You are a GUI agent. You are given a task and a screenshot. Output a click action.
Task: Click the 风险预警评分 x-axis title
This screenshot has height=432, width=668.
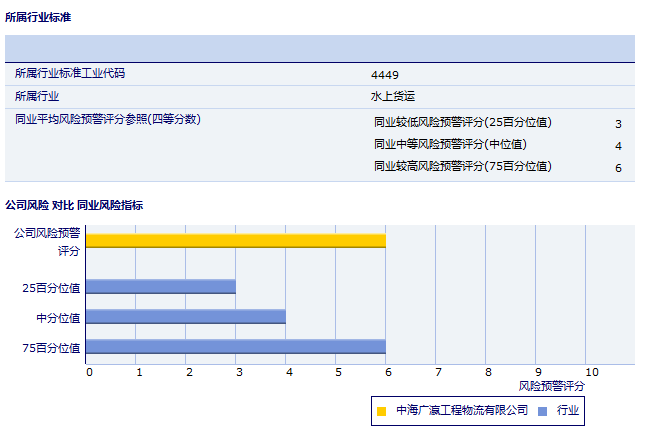[x=551, y=385]
